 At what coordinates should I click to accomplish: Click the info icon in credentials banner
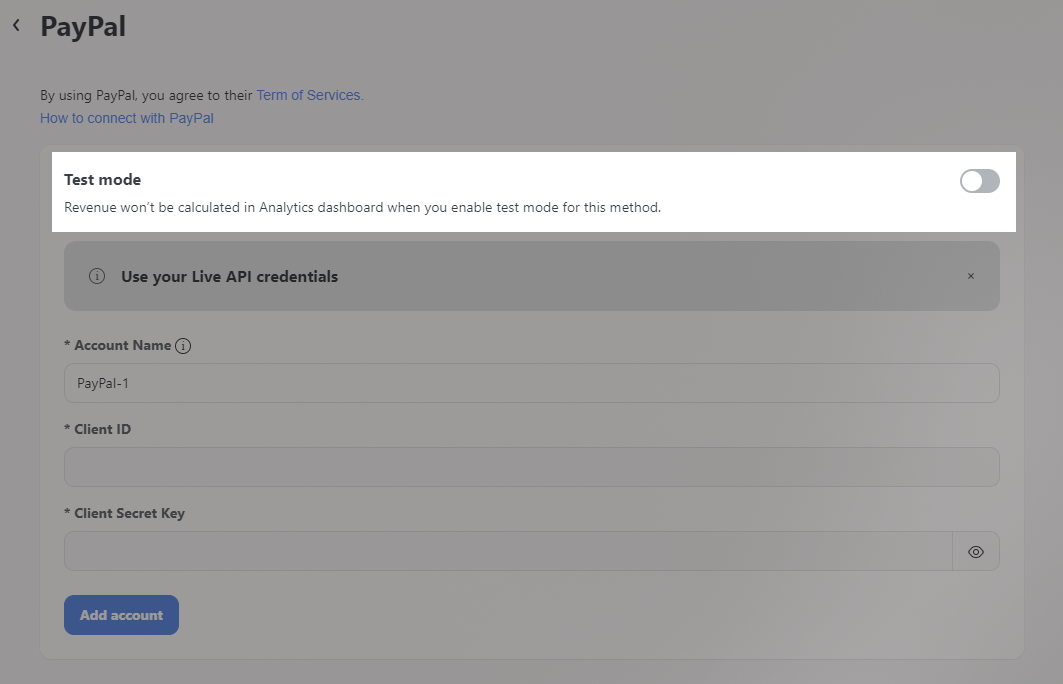(97, 276)
